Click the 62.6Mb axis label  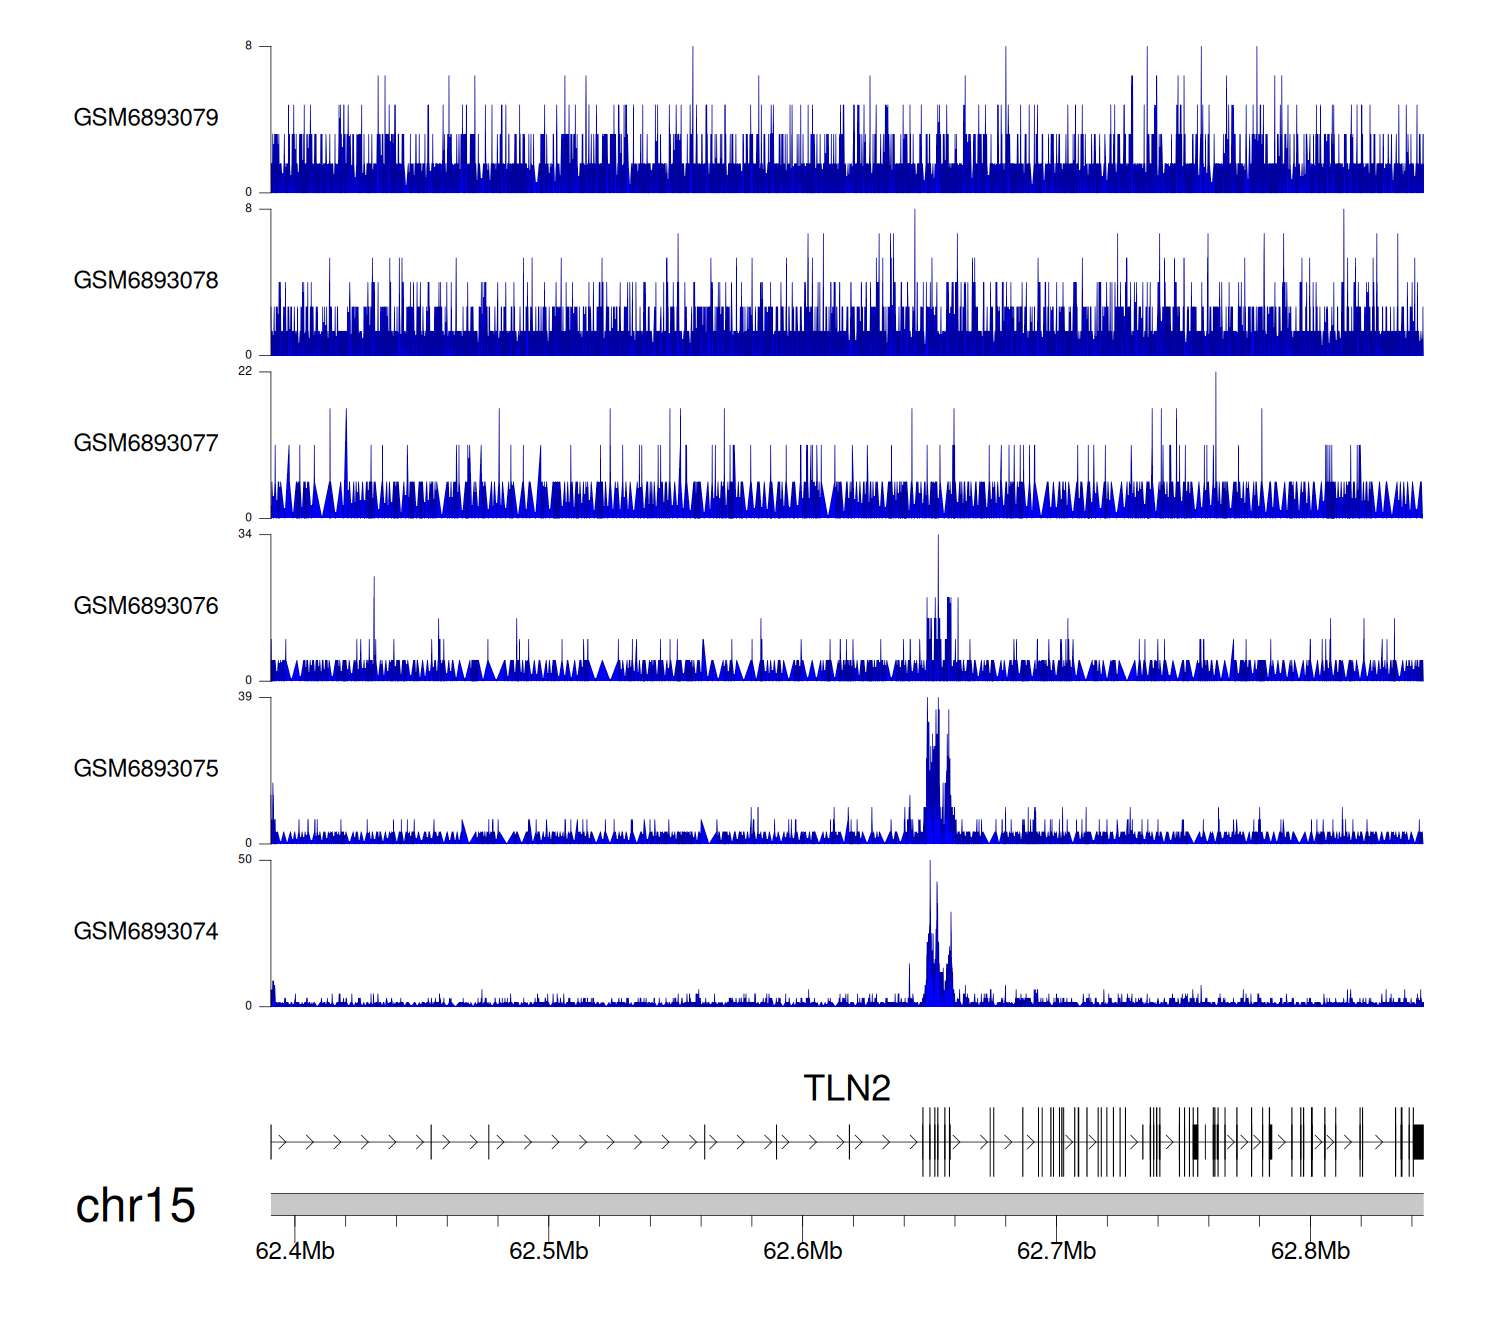pyautogui.click(x=803, y=1252)
